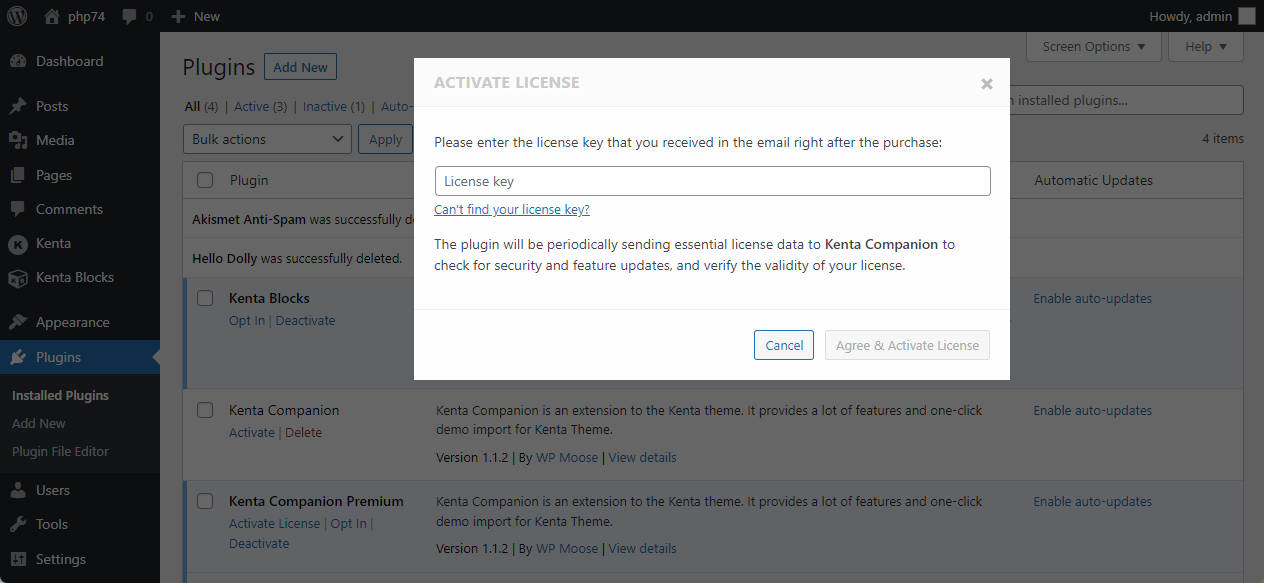Screen dimensions: 1264x583
Task: Open Pages icon in sidebar
Action: (x=18, y=175)
